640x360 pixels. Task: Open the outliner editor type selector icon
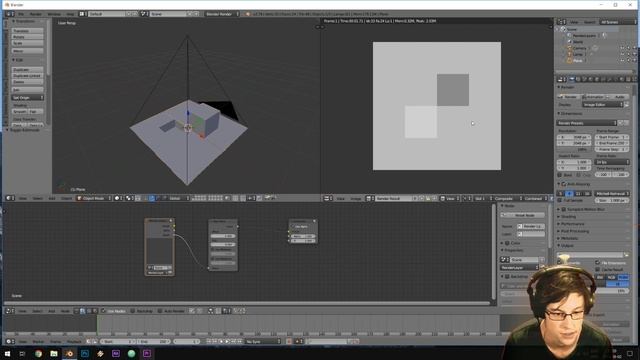(x=562, y=22)
